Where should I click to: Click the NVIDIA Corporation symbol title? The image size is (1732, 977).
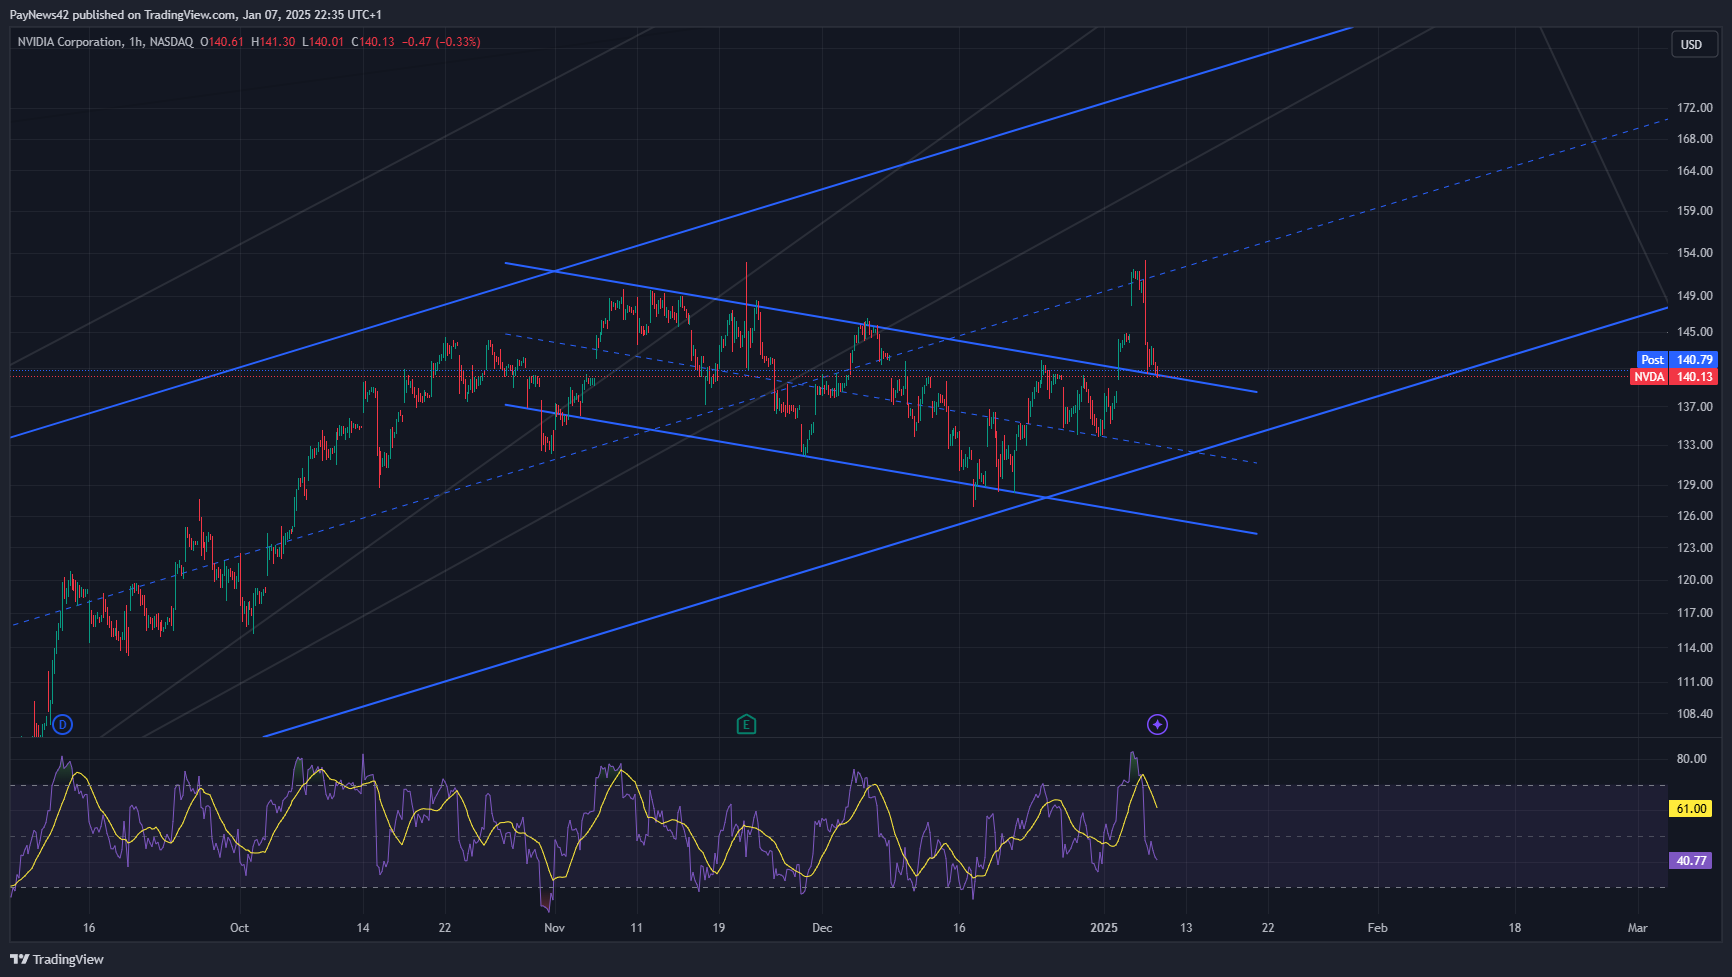[69, 42]
